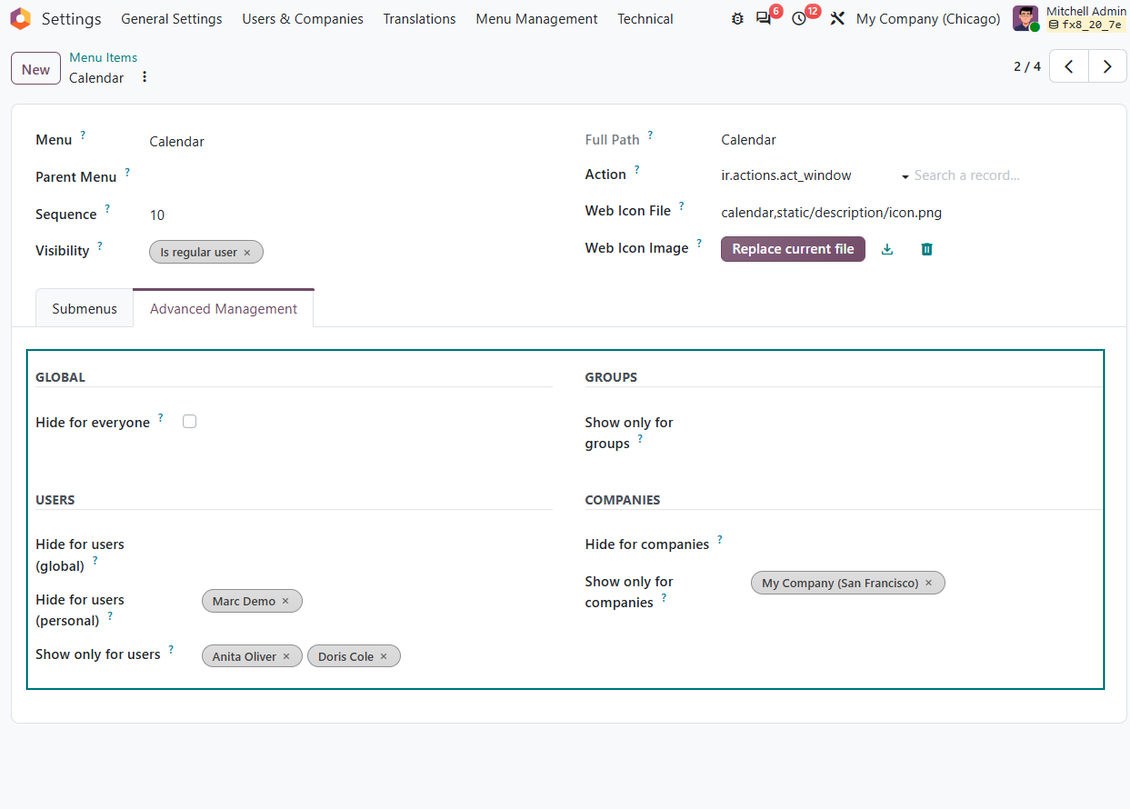Image resolution: width=1130 pixels, height=809 pixels.
Task: Toggle the Hide for everyone checkbox
Action: [190, 422]
